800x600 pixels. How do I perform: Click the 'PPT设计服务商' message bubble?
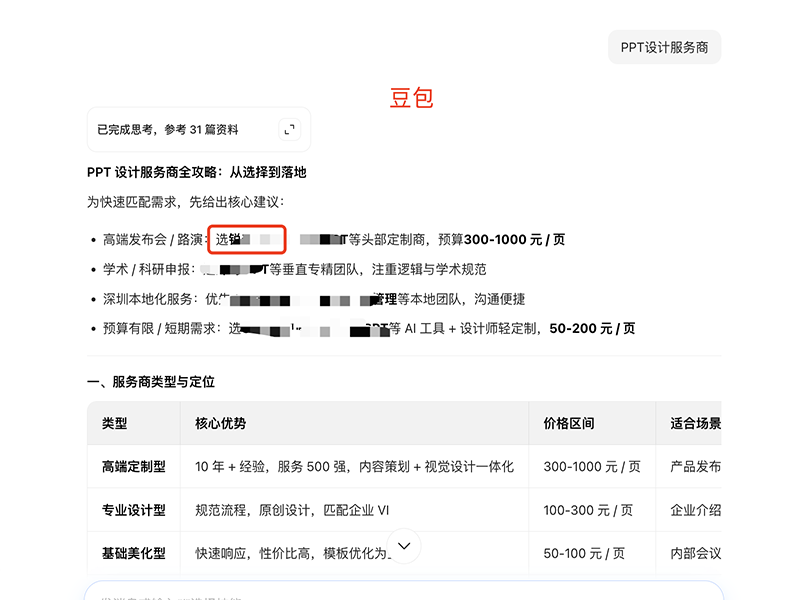pos(664,47)
